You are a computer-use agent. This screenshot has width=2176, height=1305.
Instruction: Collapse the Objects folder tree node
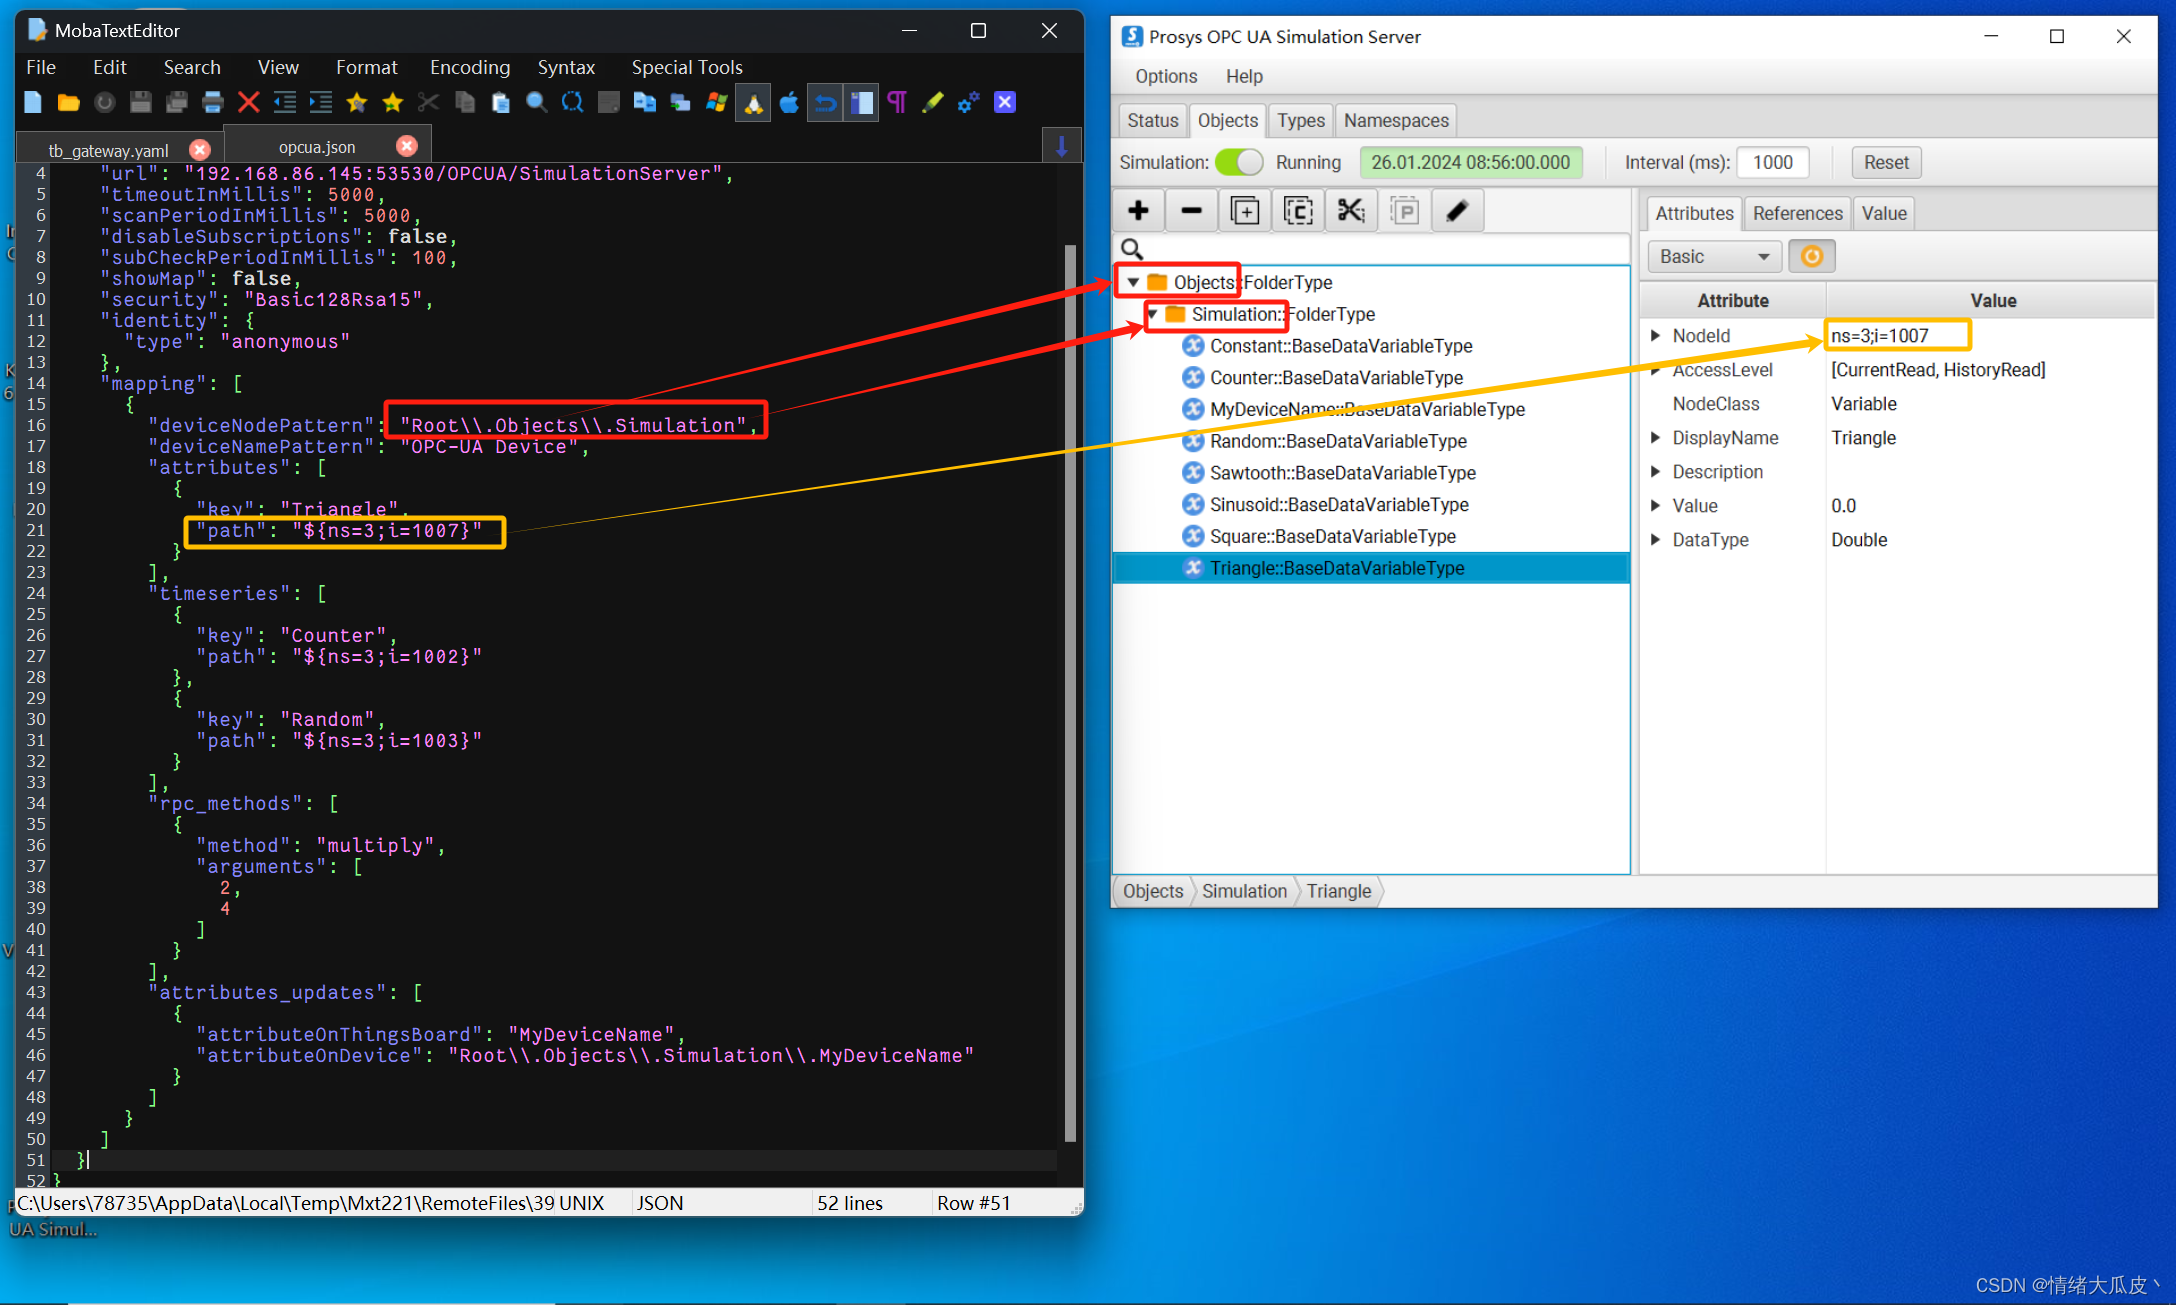tap(1133, 282)
